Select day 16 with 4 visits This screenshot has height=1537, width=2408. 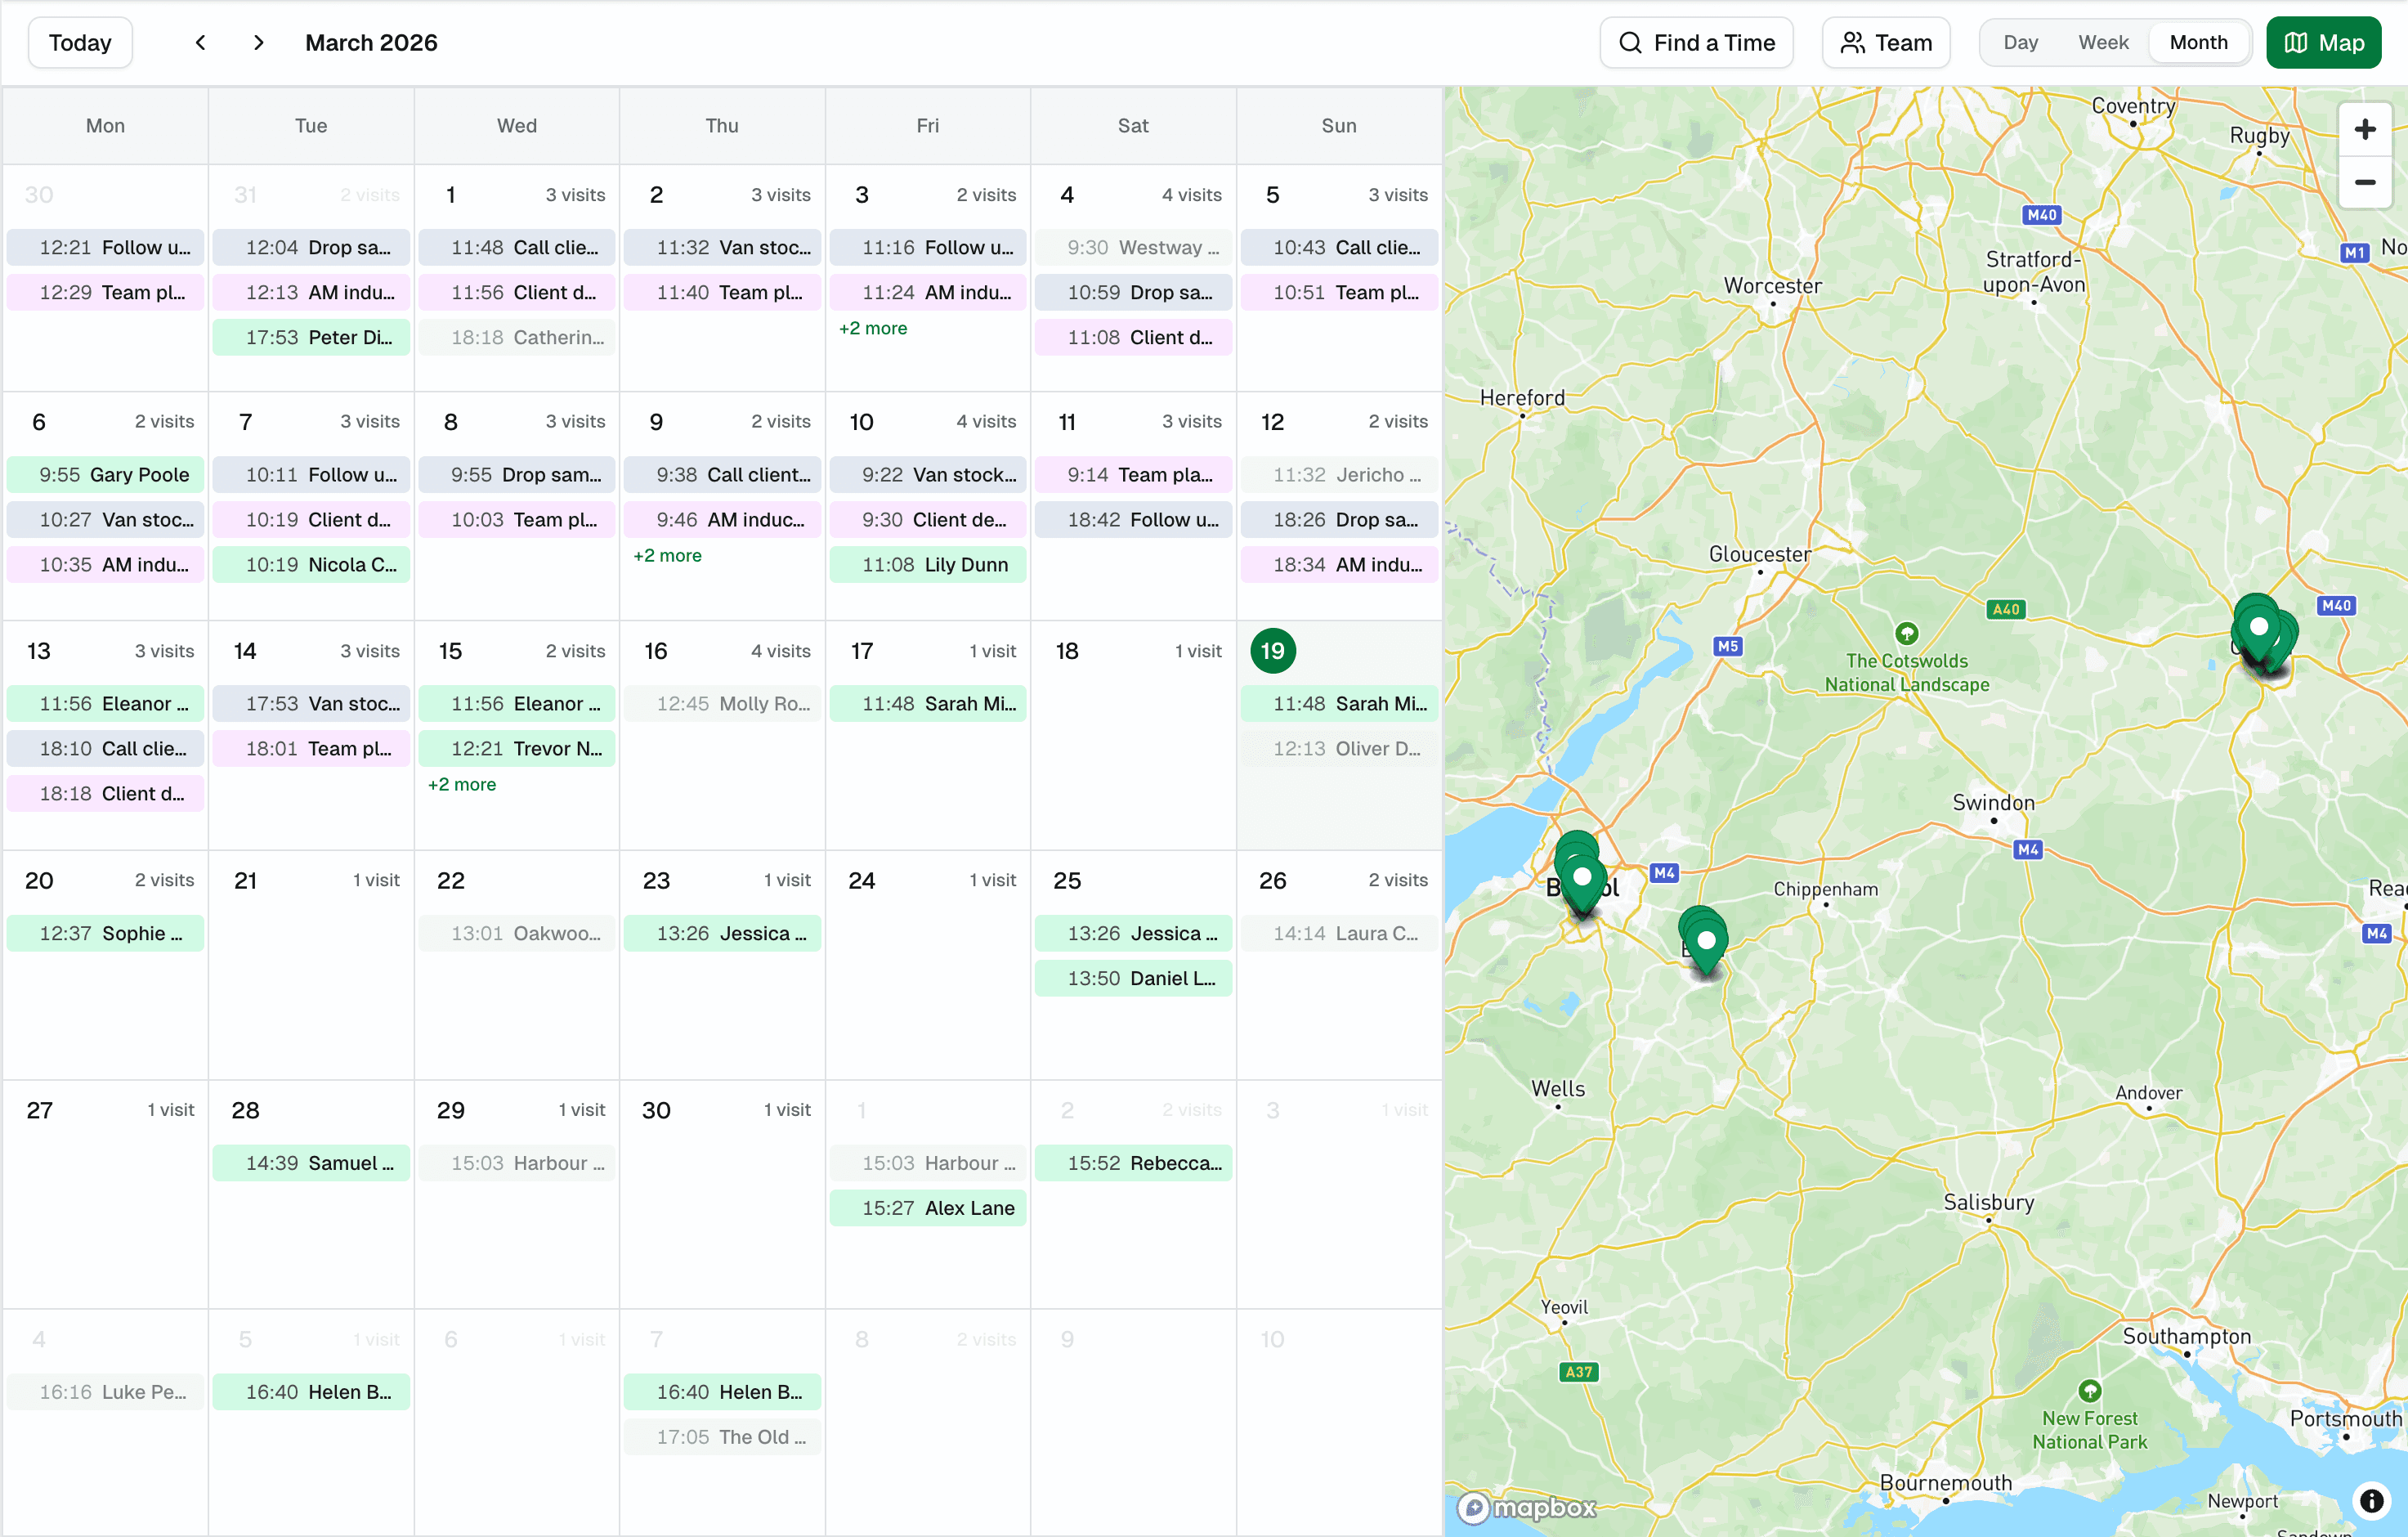click(x=655, y=651)
